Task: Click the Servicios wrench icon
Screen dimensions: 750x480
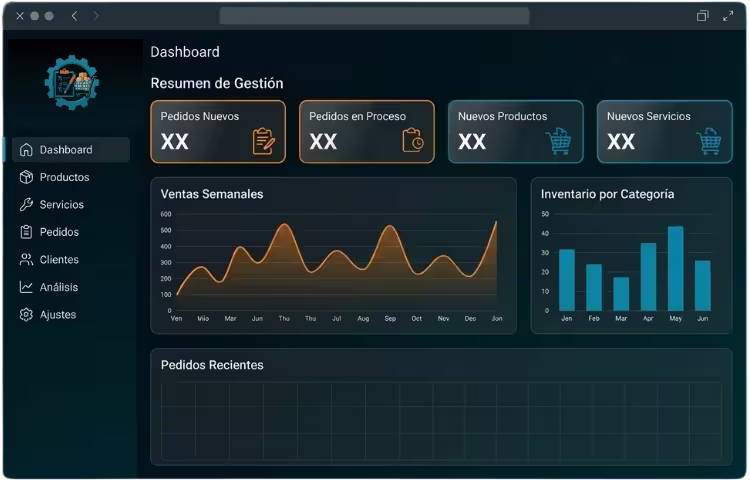Action: [26, 205]
